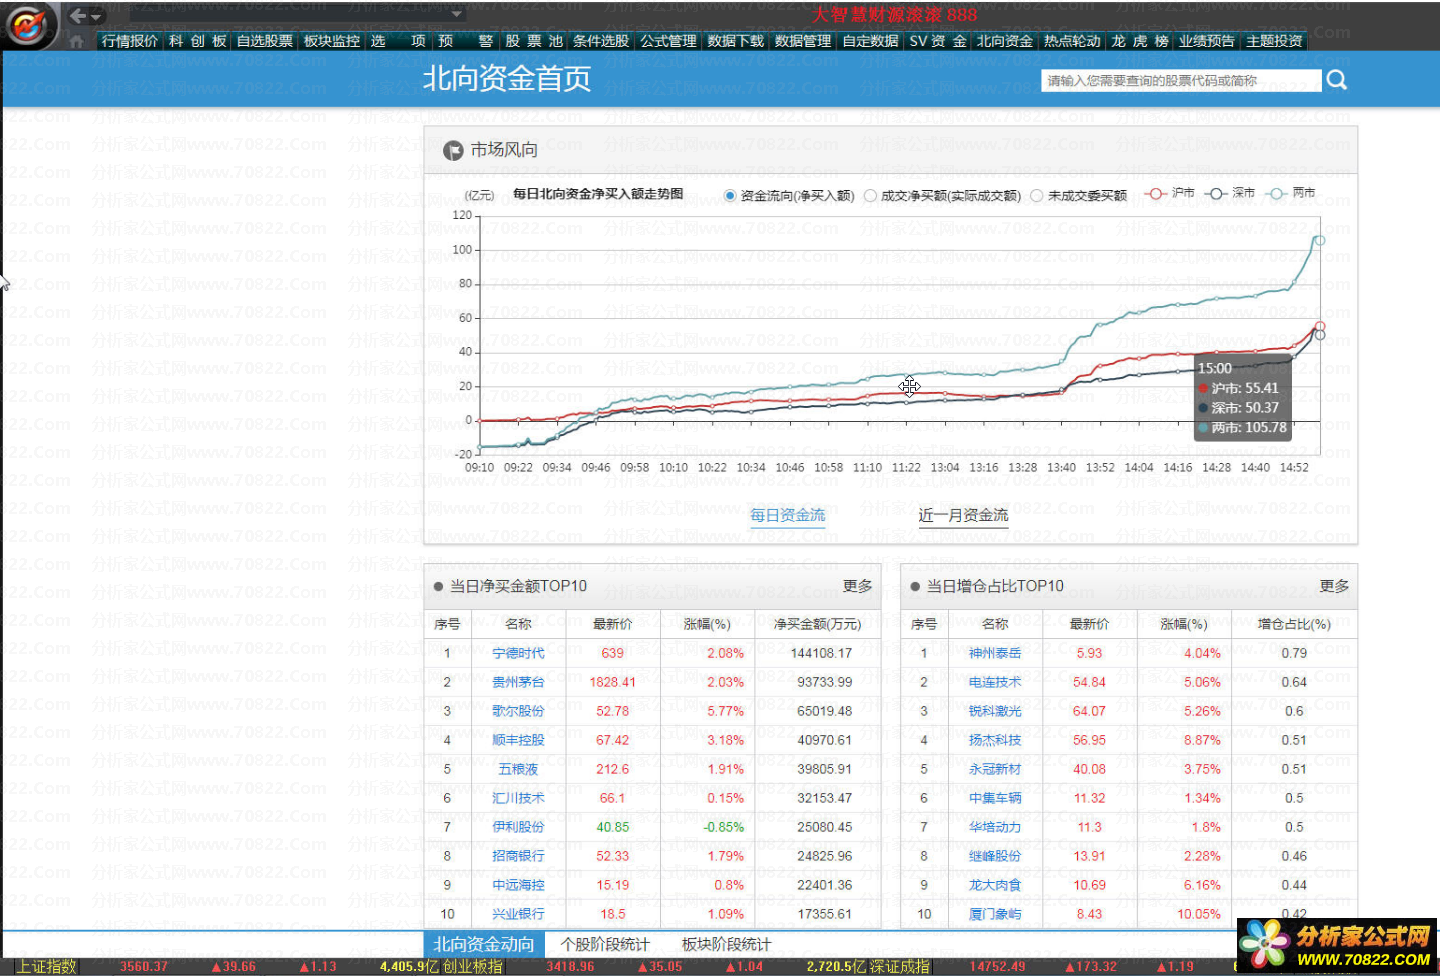
Task: Open the 行情报价 menu
Action: click(130, 41)
